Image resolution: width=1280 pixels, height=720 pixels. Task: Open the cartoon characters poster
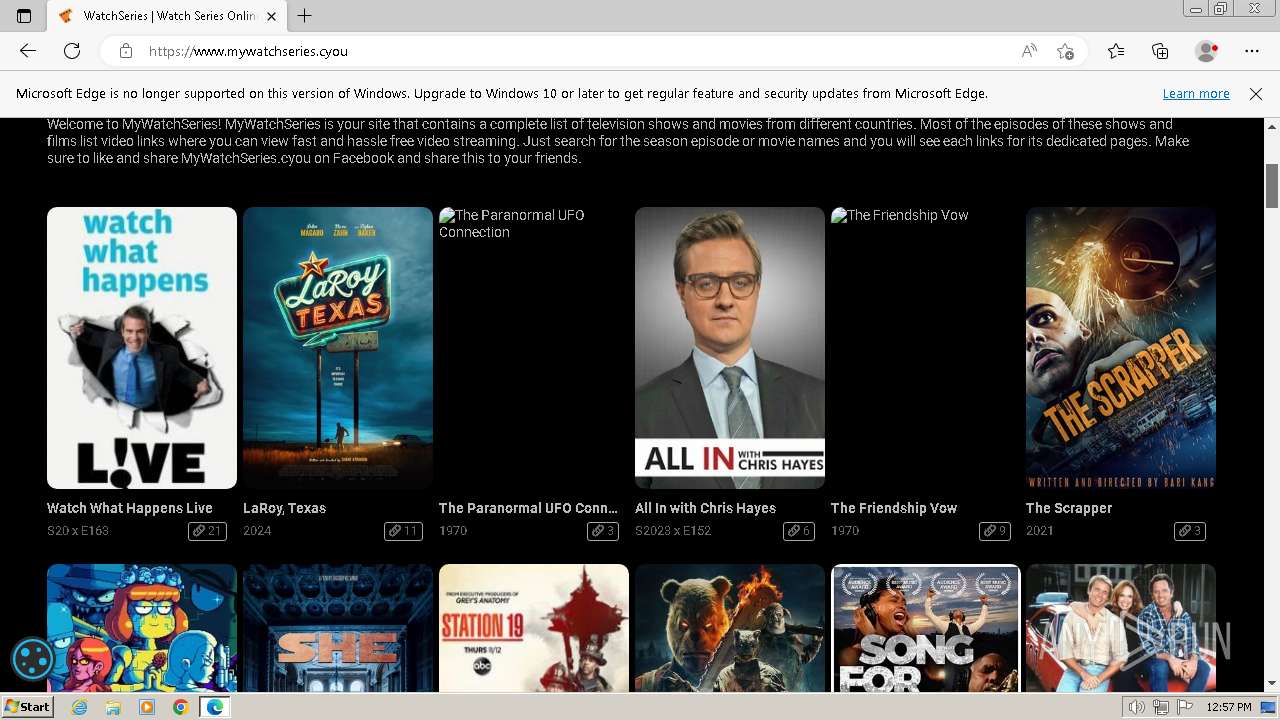pyautogui.click(x=142, y=628)
